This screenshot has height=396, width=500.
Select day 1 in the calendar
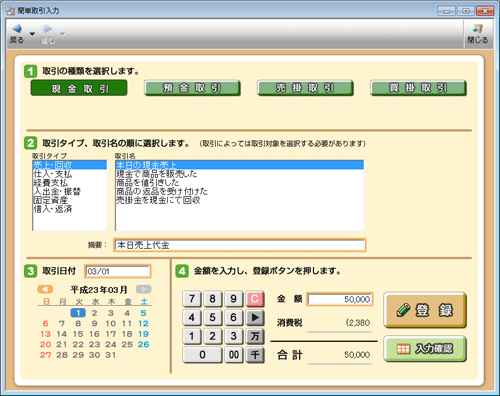(78, 313)
